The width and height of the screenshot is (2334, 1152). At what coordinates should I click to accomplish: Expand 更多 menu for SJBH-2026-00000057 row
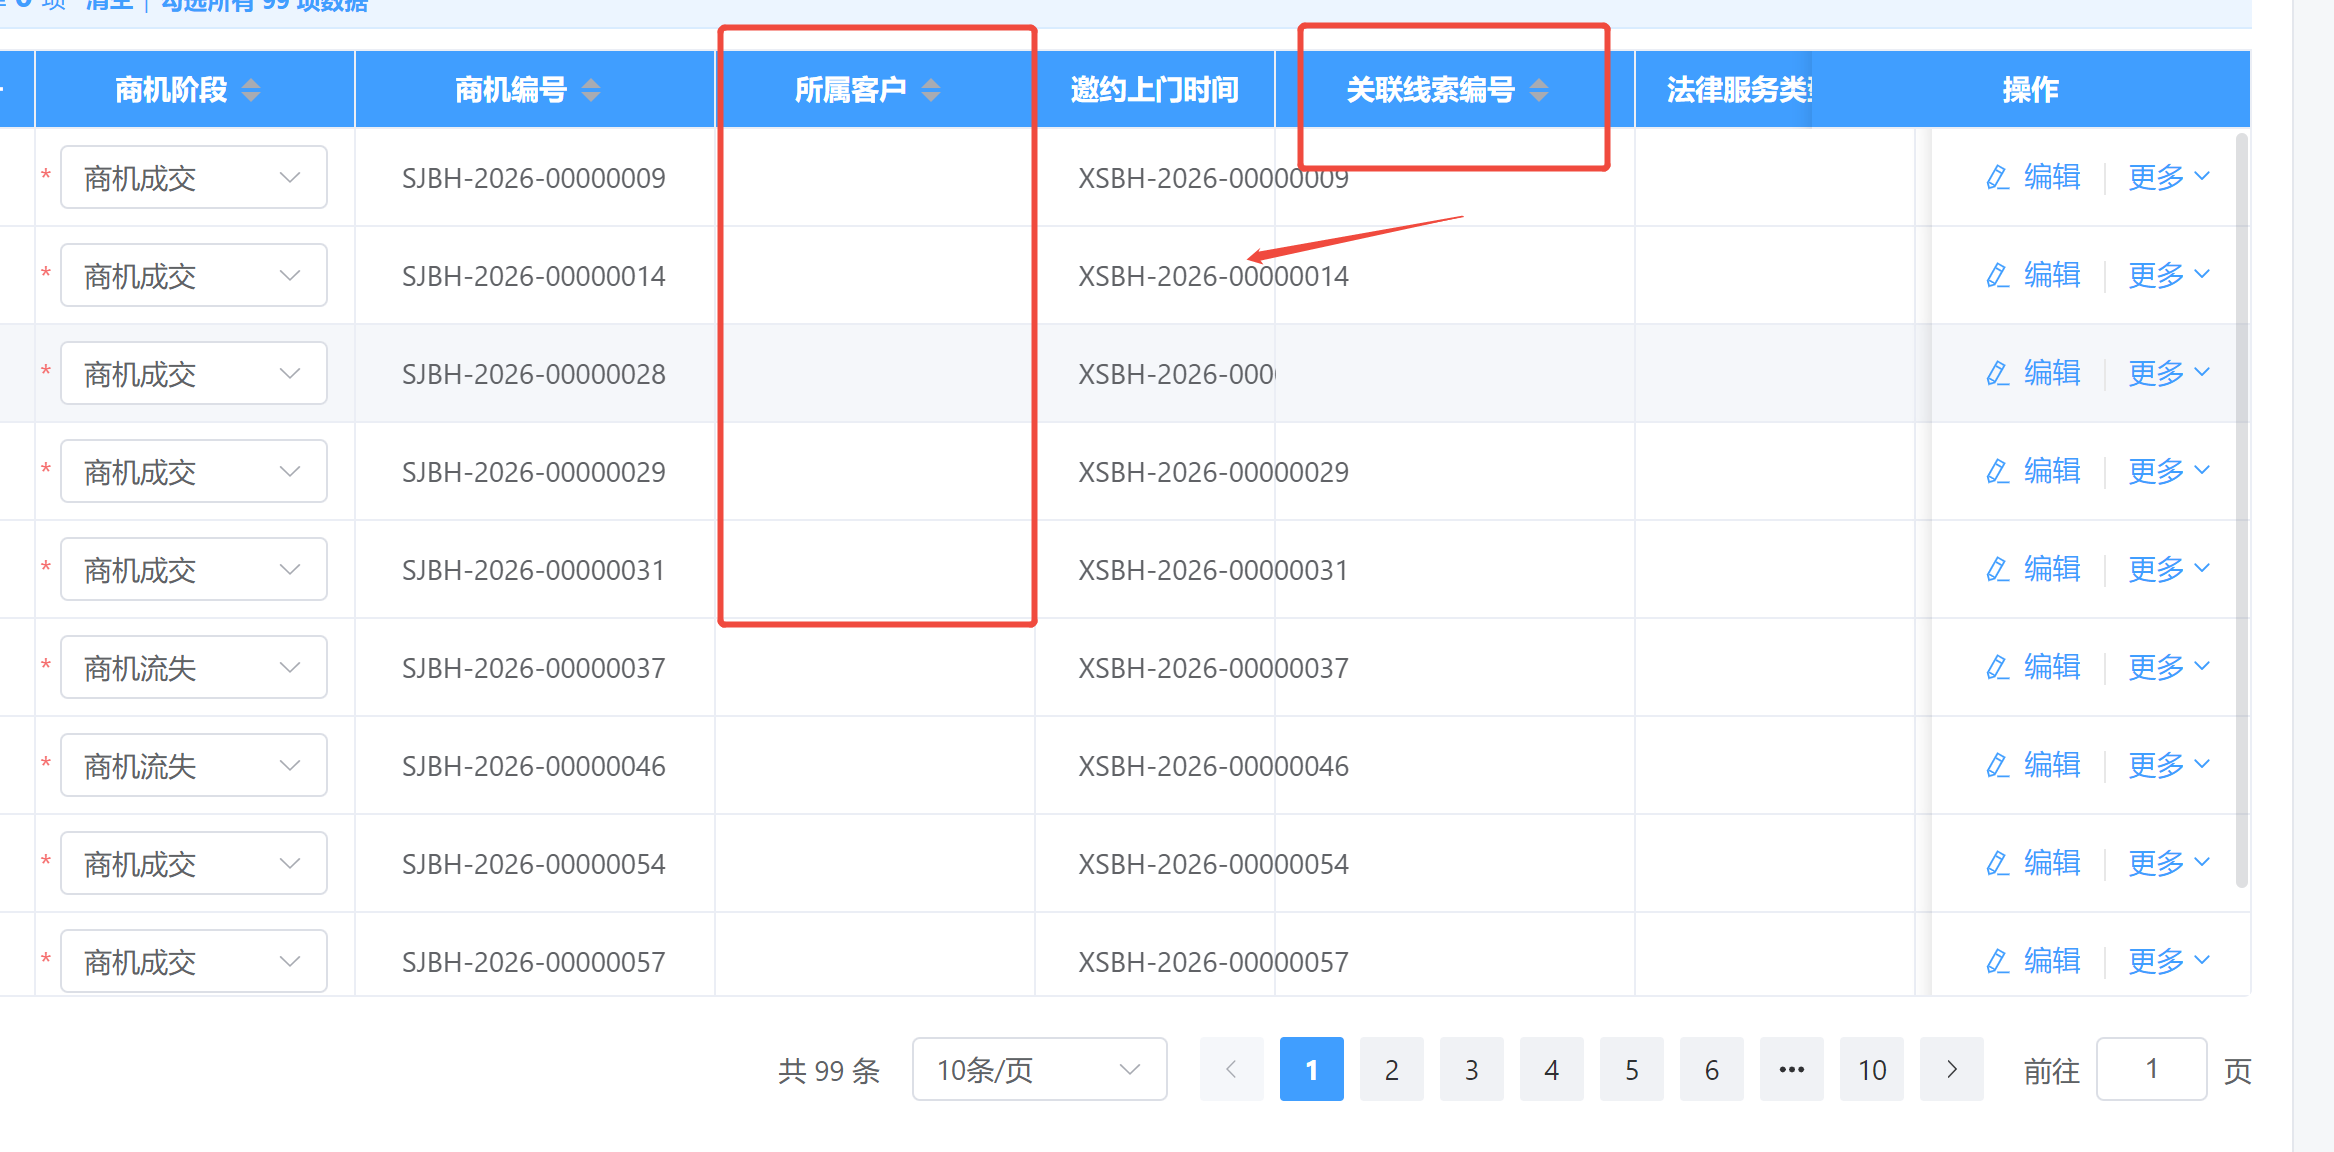(x=2167, y=961)
